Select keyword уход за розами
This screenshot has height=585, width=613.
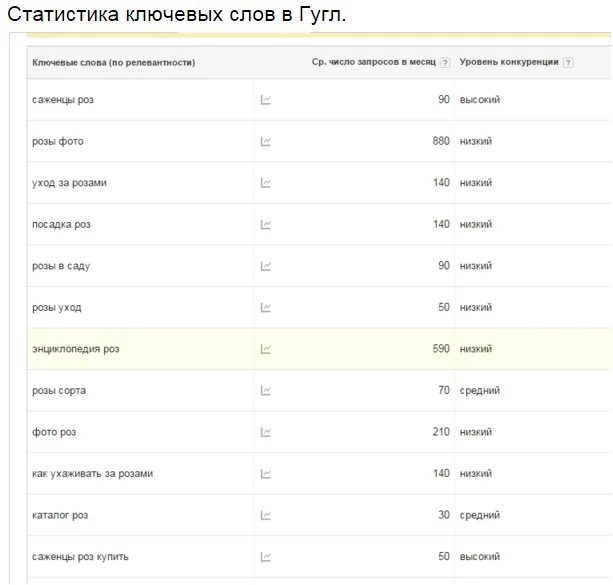69,183
